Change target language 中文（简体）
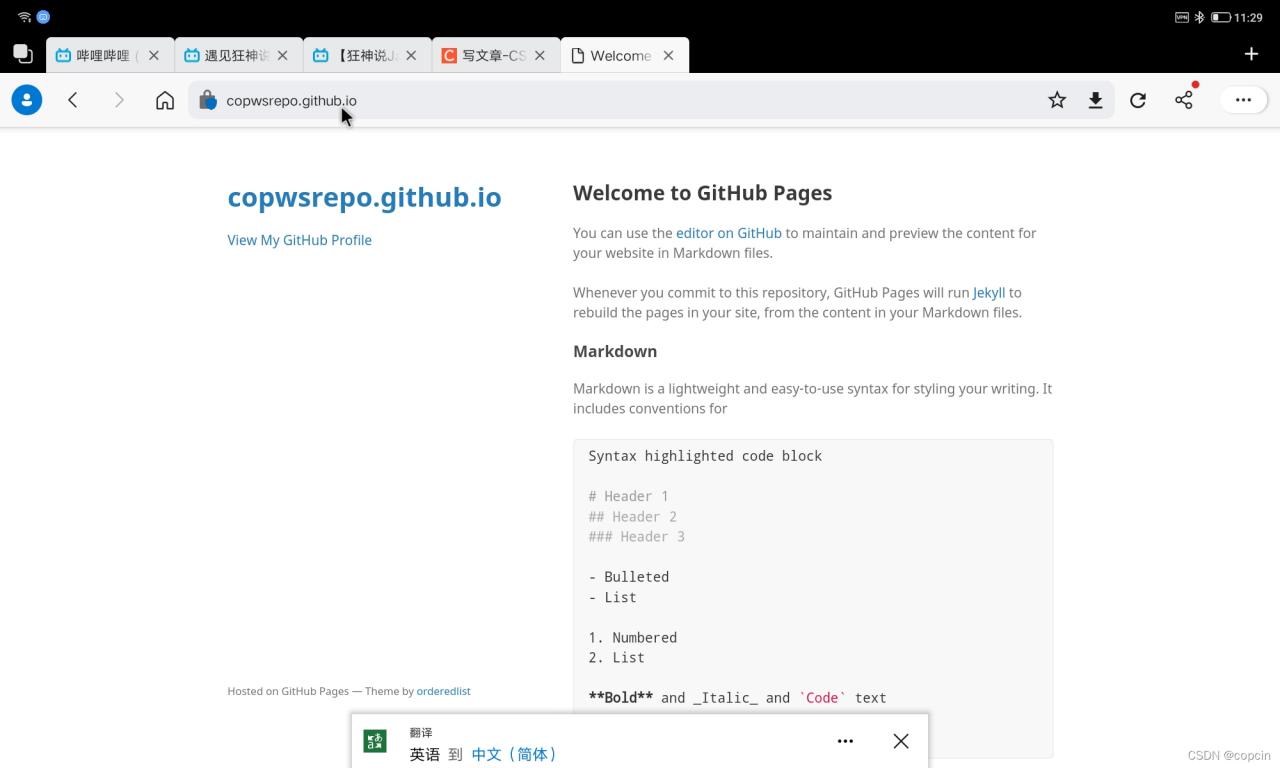The height and width of the screenshot is (768, 1280). point(515,754)
